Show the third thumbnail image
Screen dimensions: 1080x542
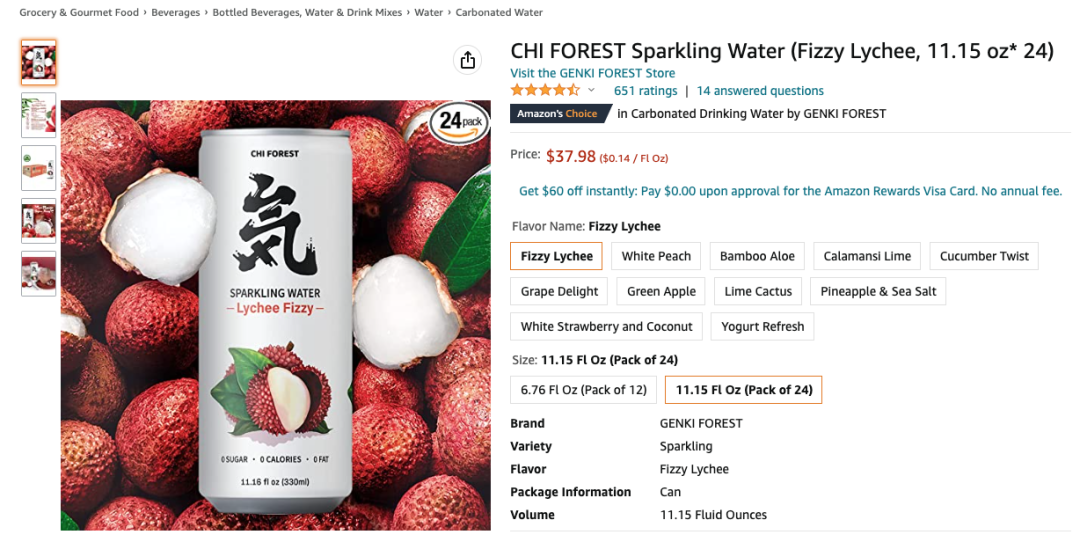(39, 168)
